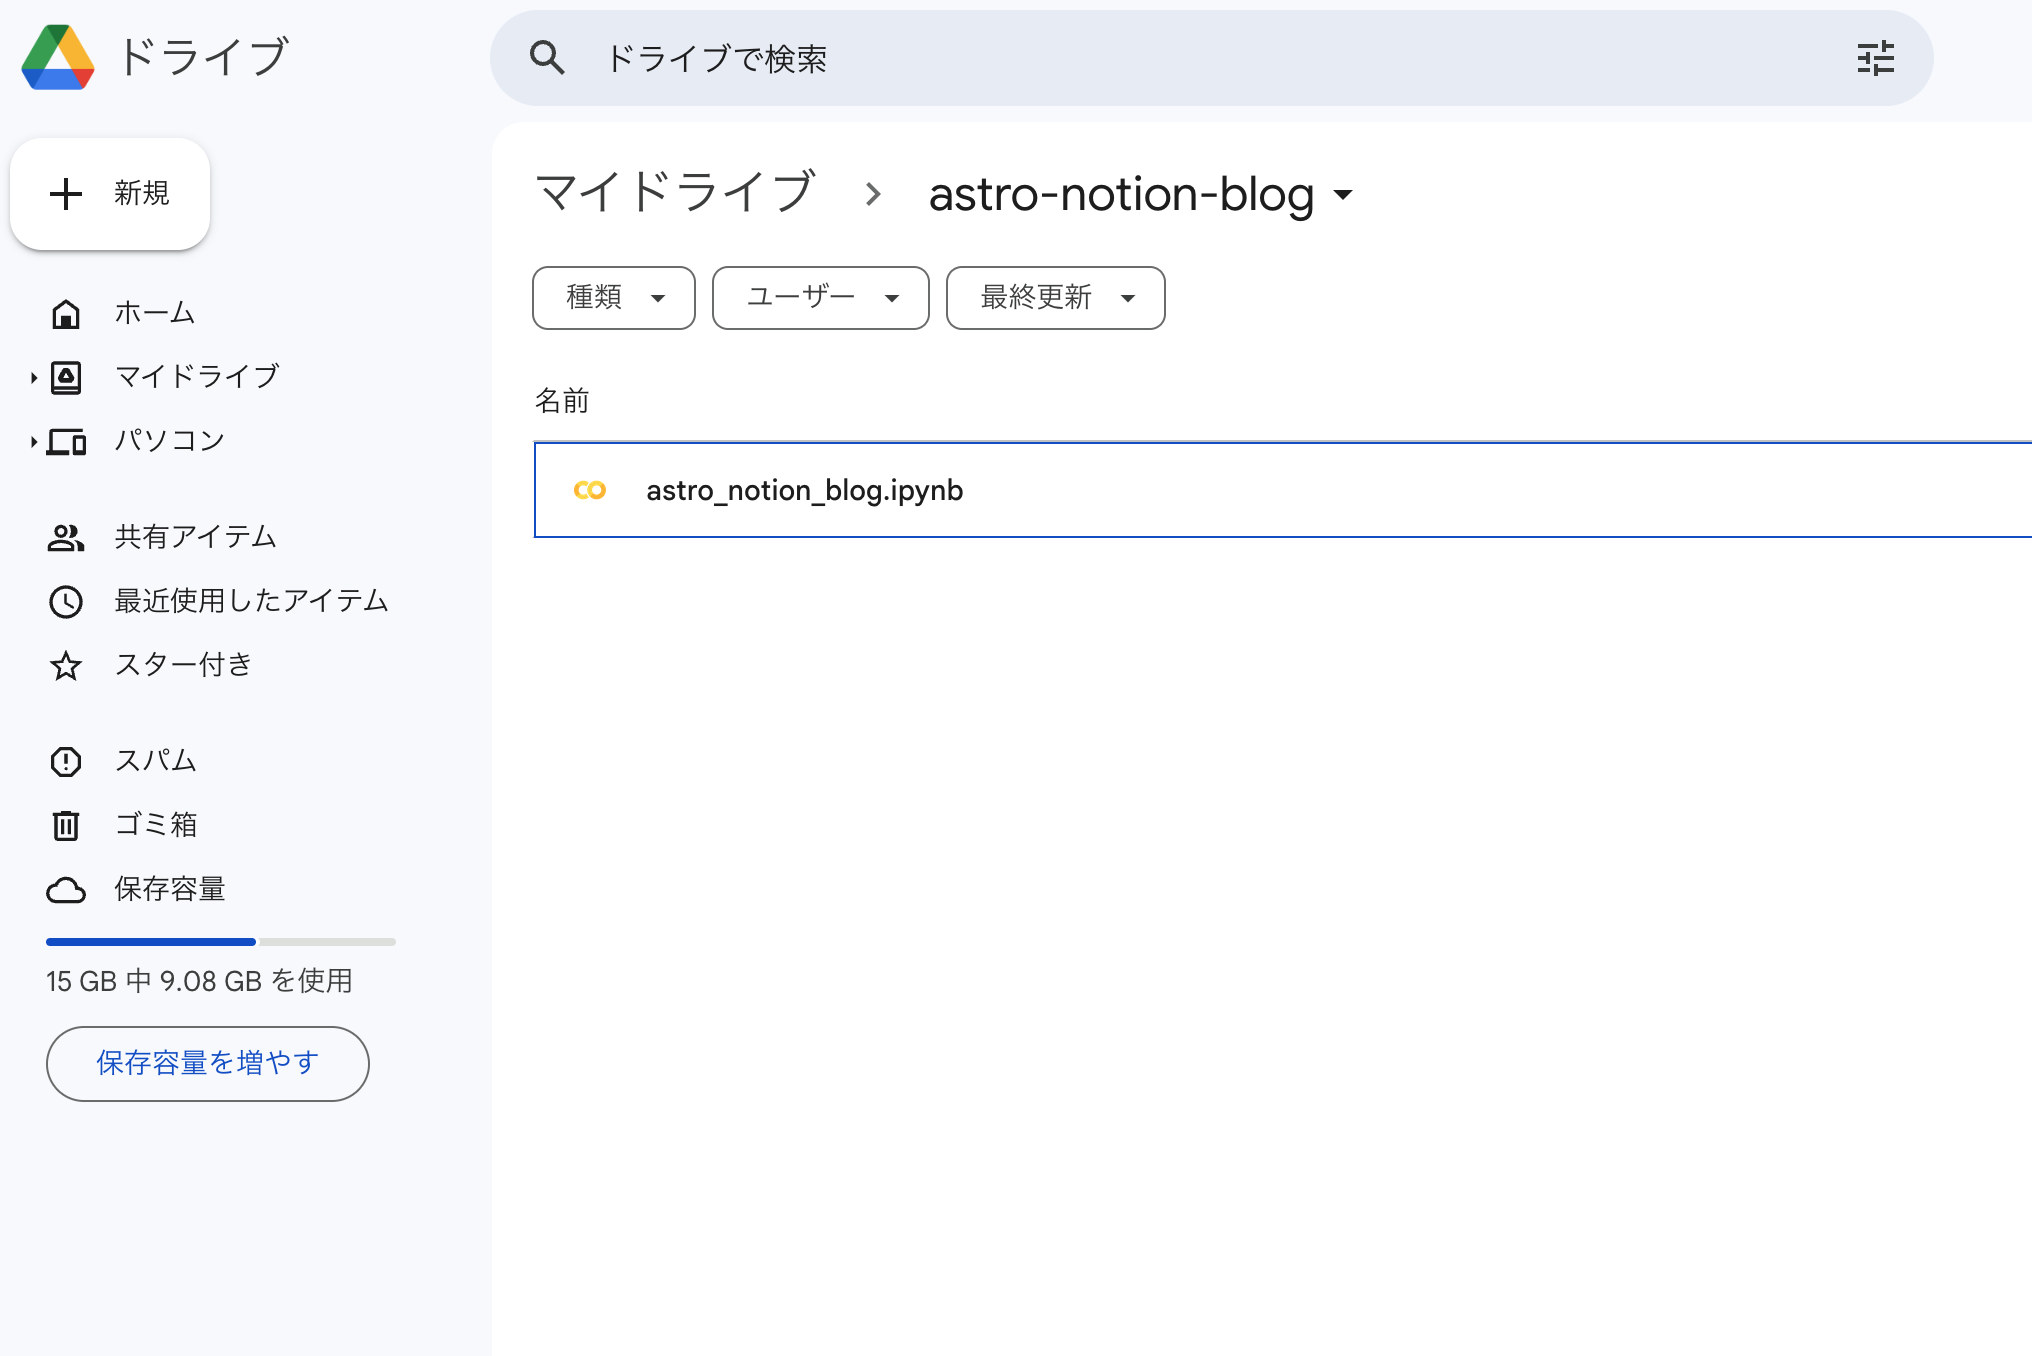Navigate to マイドライブ breadcrumb

click(675, 193)
